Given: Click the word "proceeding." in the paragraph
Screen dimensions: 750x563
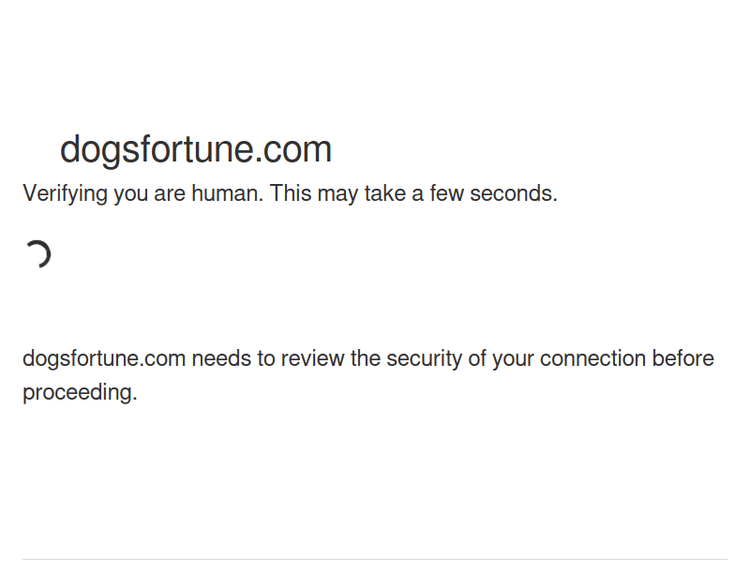Looking at the screenshot, I should (x=80, y=393).
